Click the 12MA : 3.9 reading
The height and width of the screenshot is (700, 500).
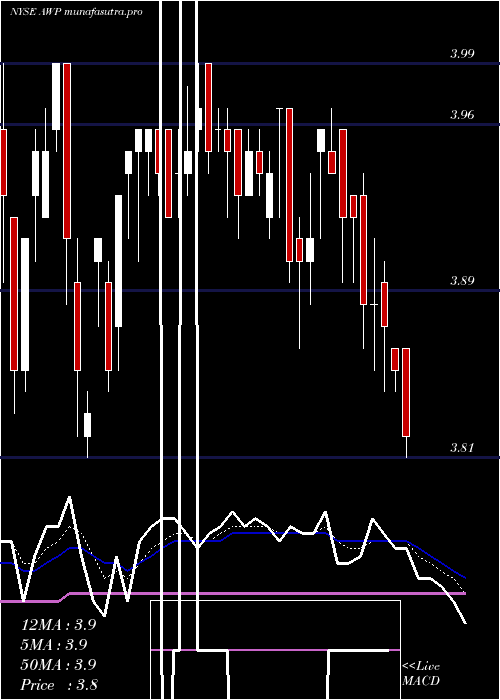coord(58,625)
